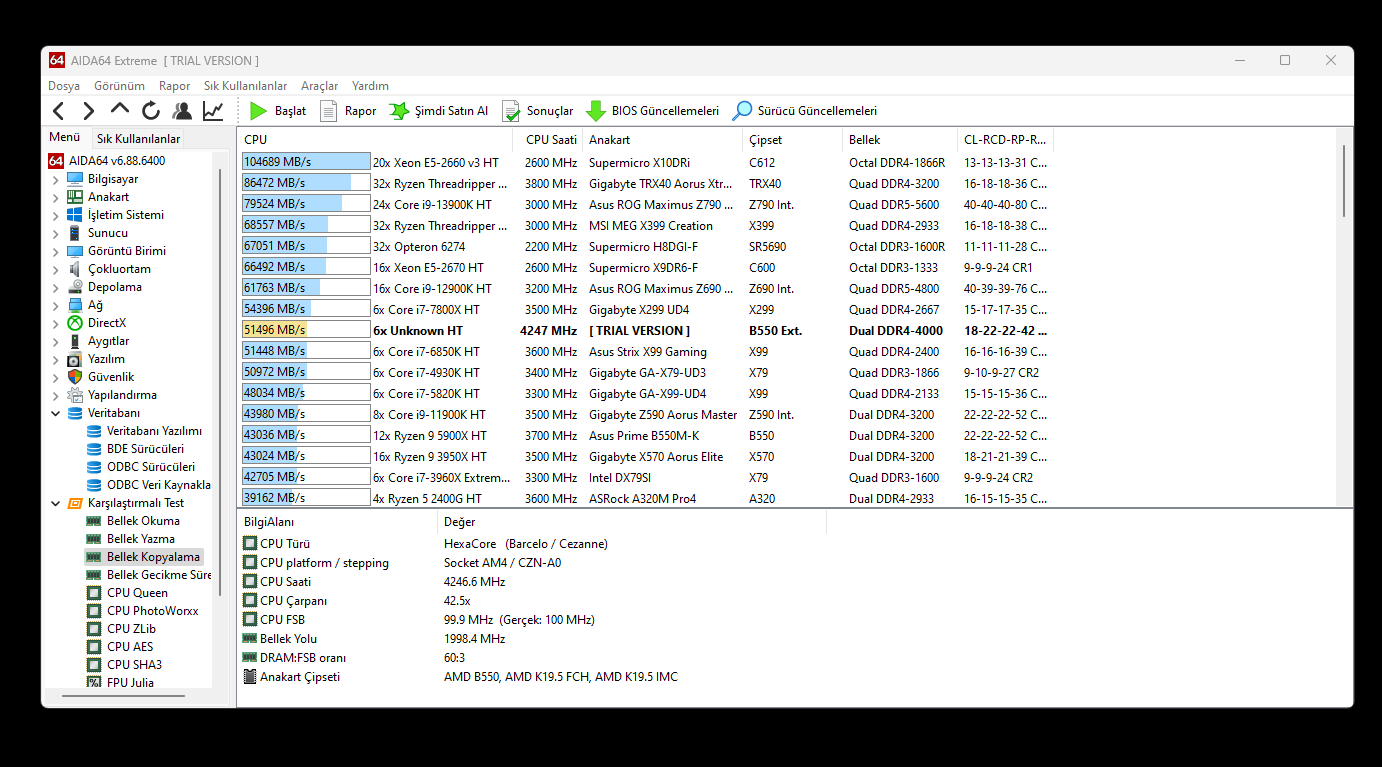Click the up-level arrow icon
The image size is (1382, 767).
pos(120,109)
